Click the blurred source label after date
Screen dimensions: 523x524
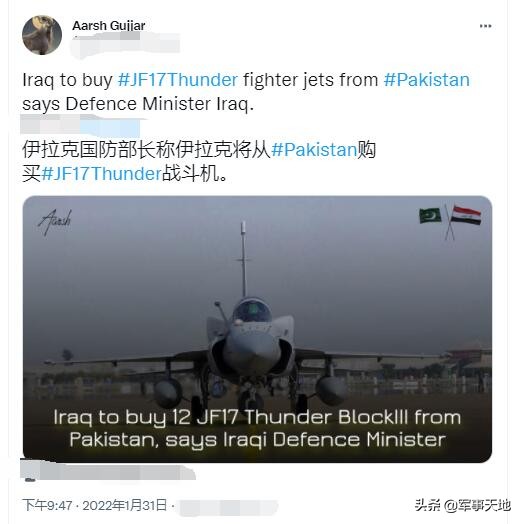coord(228,507)
